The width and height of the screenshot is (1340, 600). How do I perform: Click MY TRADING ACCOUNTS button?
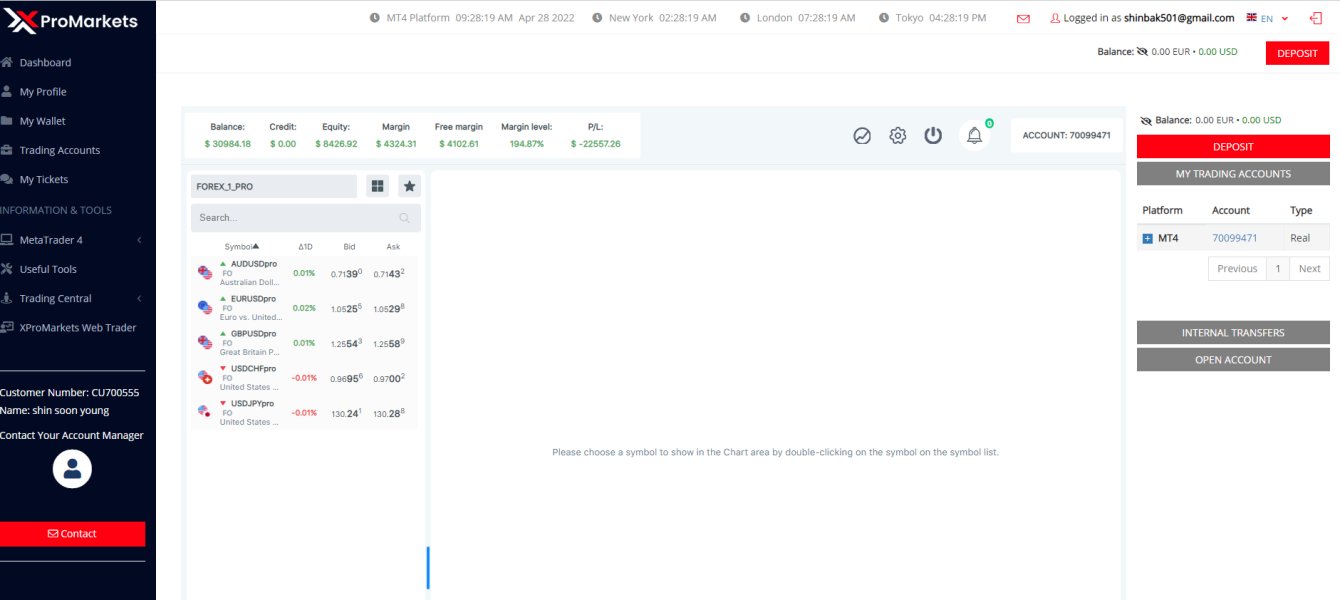[1233, 174]
